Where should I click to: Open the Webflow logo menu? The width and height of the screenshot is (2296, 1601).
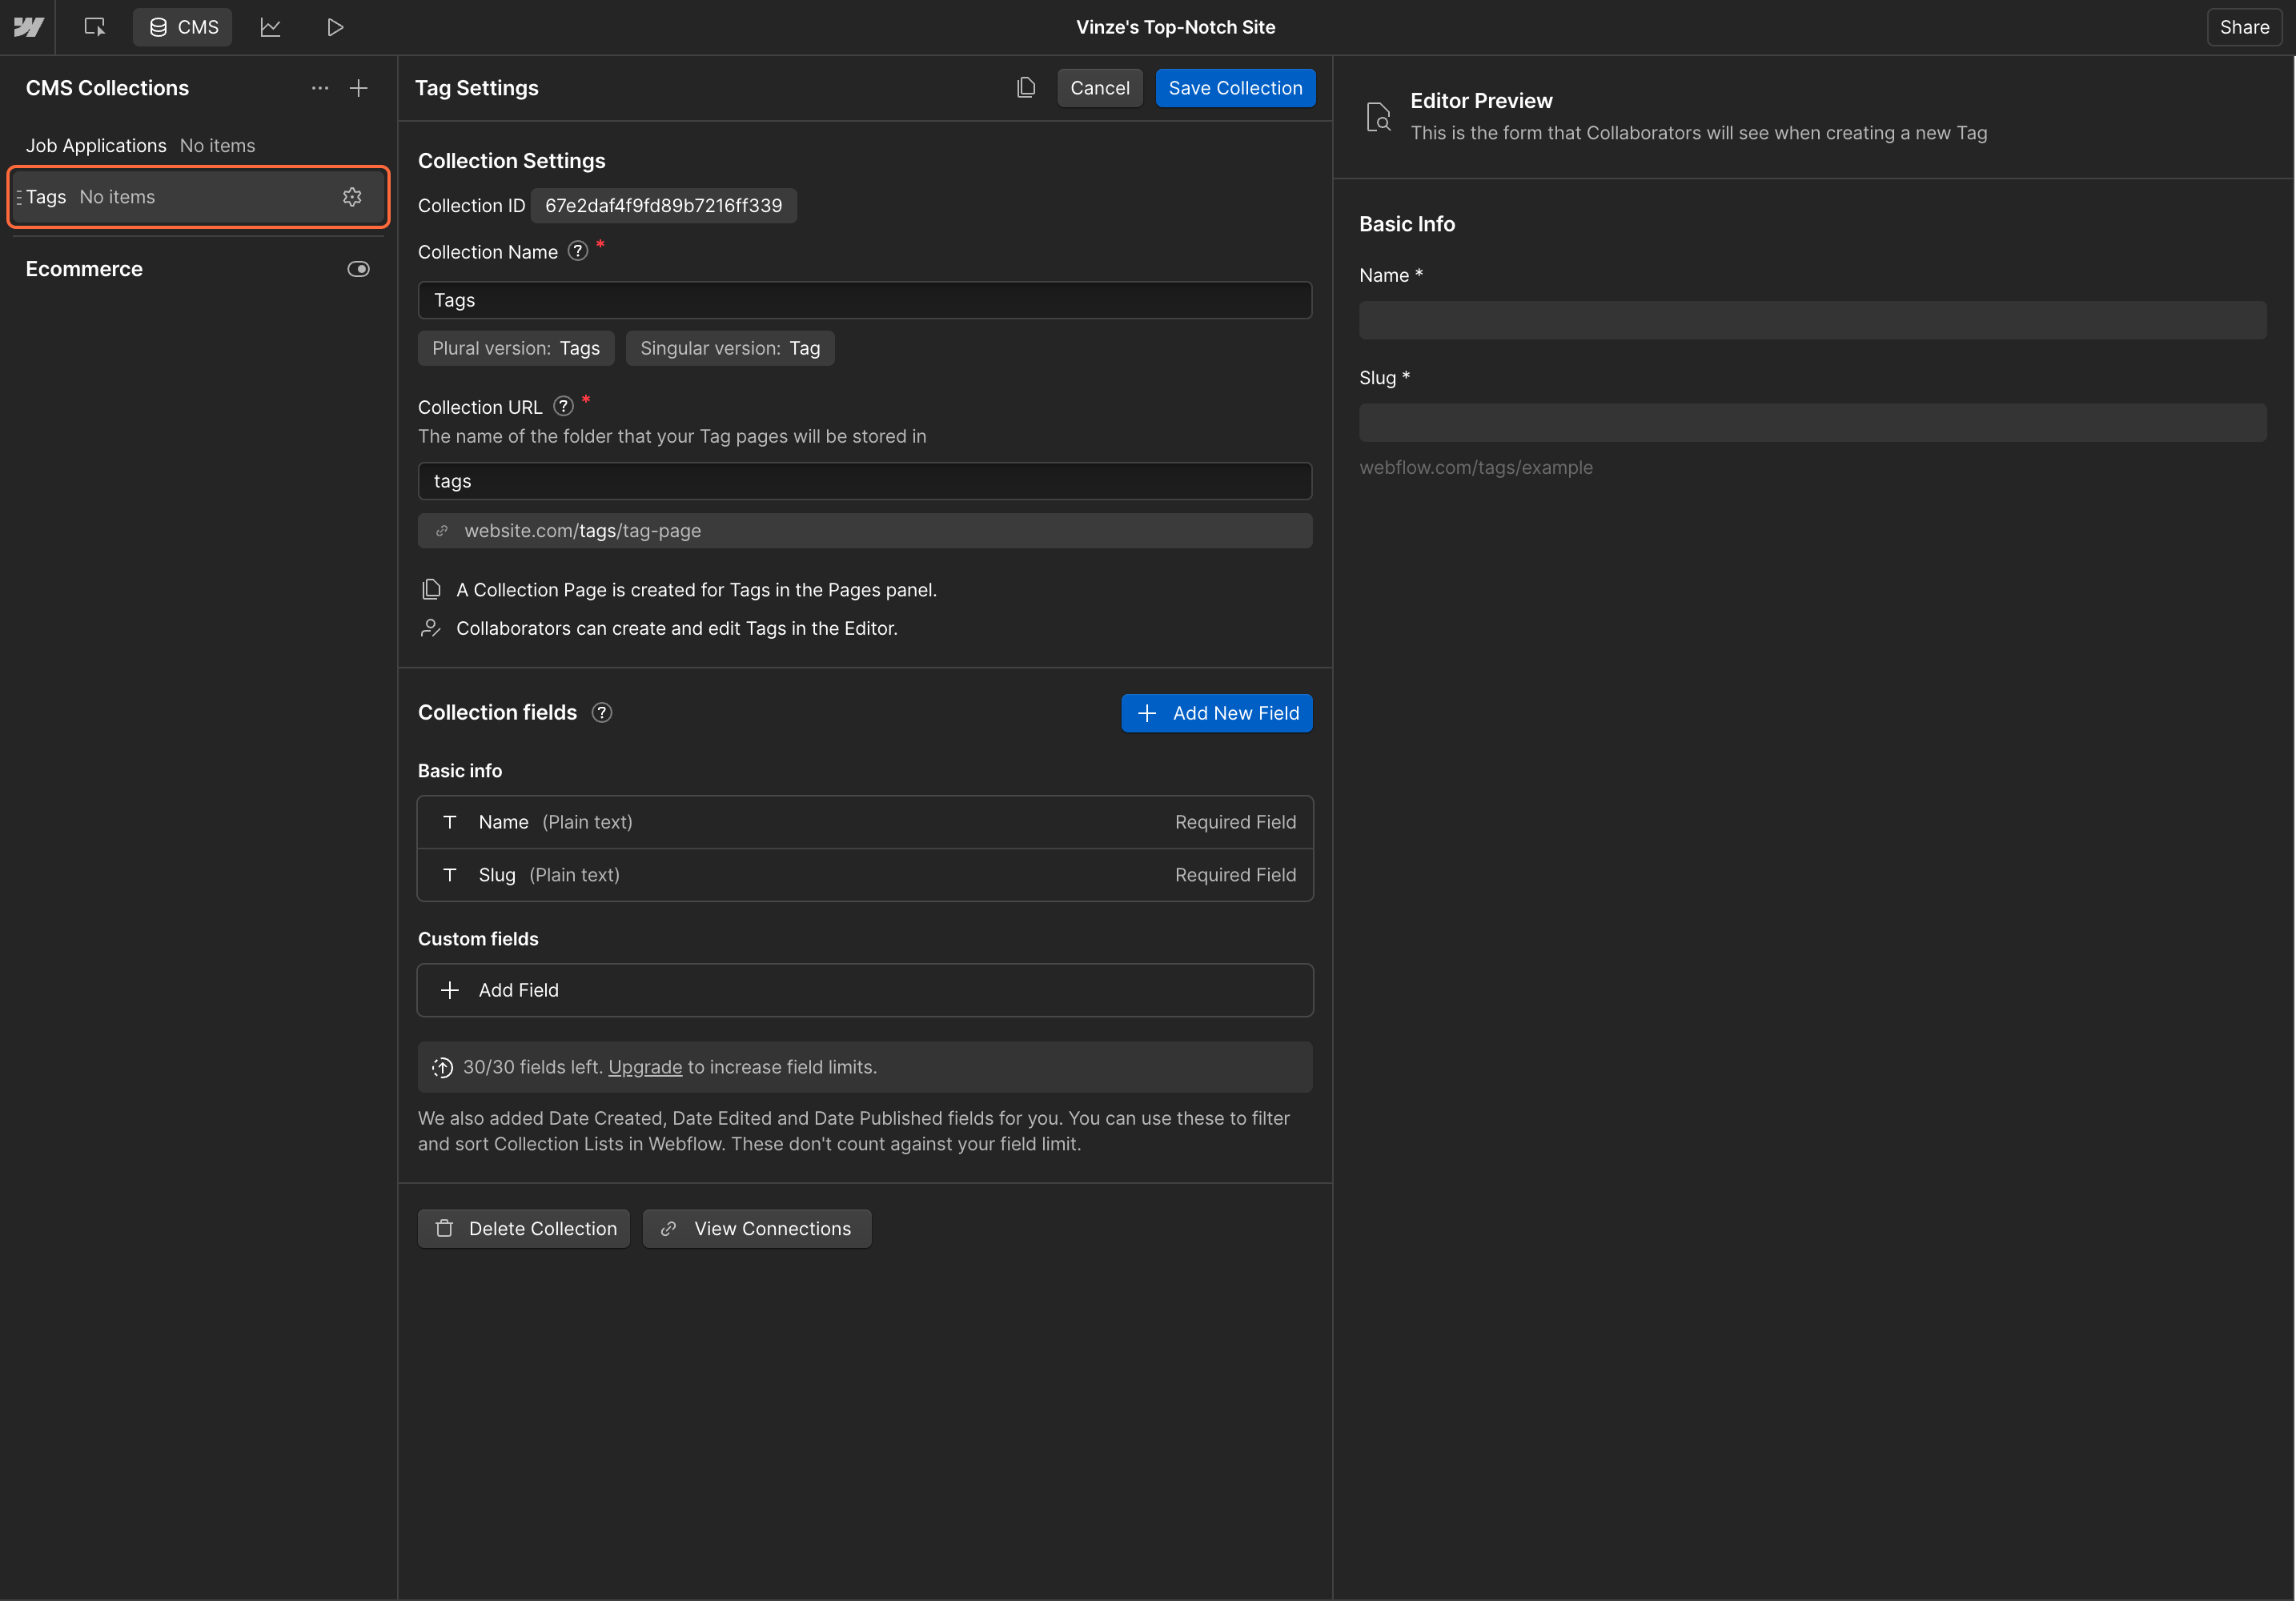tap(28, 27)
